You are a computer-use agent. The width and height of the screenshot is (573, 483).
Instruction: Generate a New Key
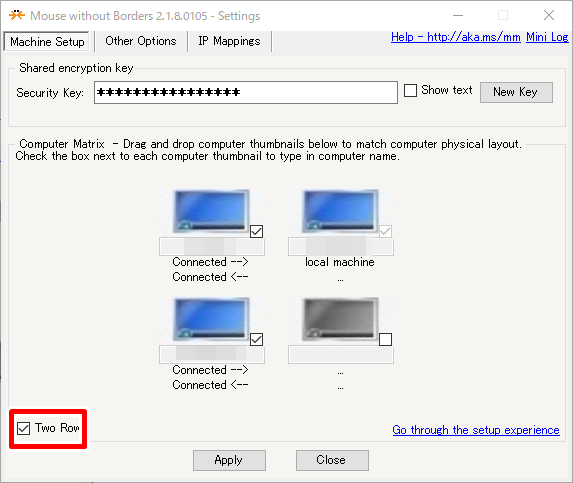click(x=516, y=92)
